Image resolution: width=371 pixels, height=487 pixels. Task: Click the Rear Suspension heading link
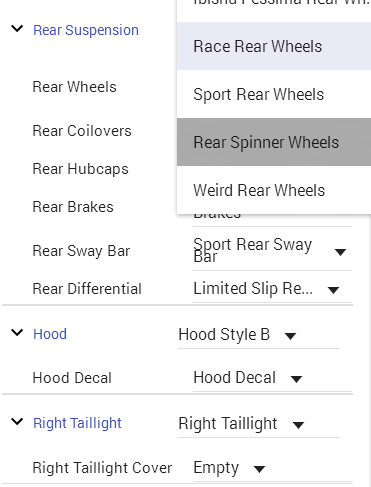pos(86,30)
